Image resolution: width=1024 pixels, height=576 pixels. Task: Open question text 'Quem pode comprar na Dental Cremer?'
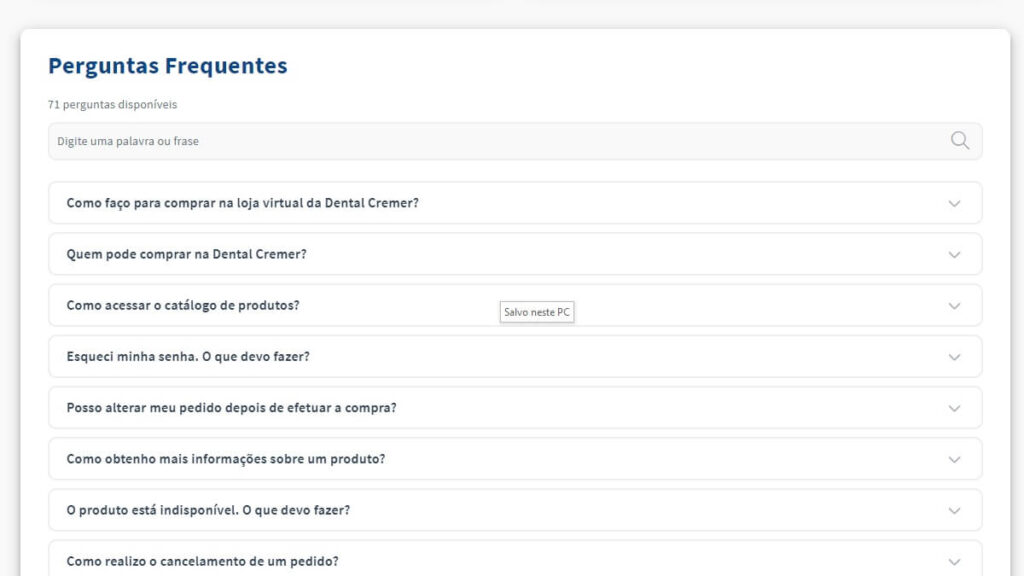point(186,254)
